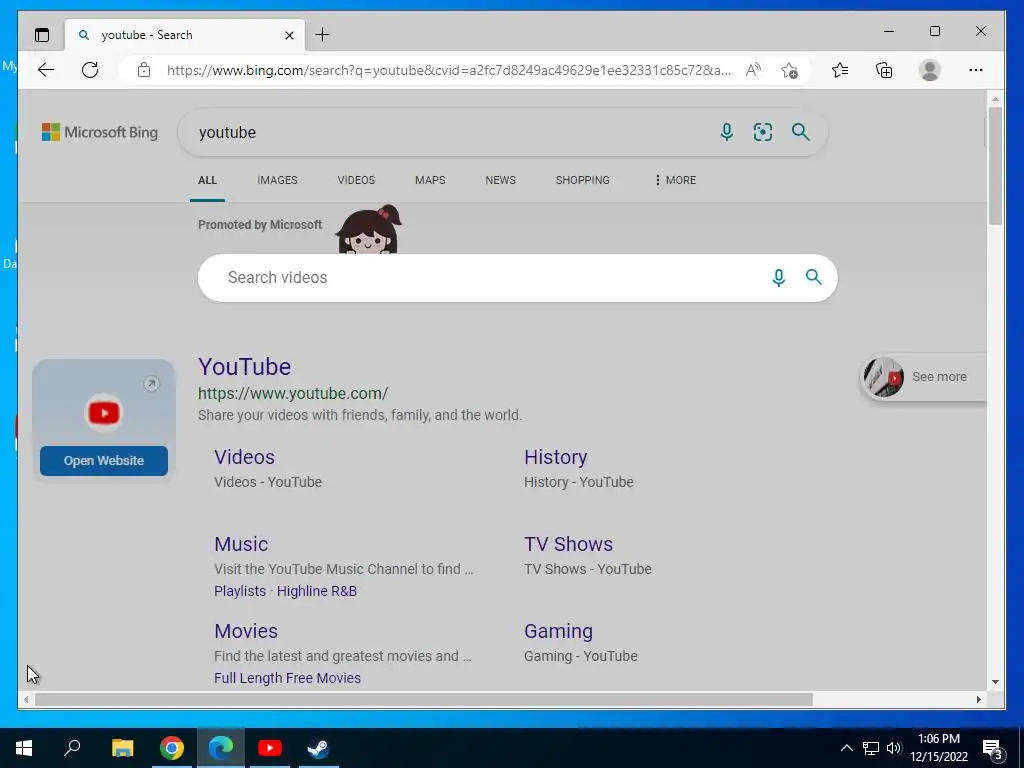Image resolution: width=1024 pixels, height=768 pixels.
Task: Open the YouTube result title
Action: pyautogui.click(x=245, y=367)
